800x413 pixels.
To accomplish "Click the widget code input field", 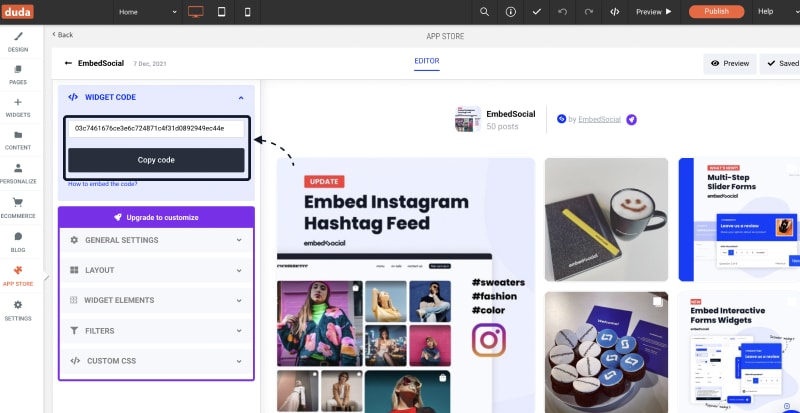I will tap(156, 129).
